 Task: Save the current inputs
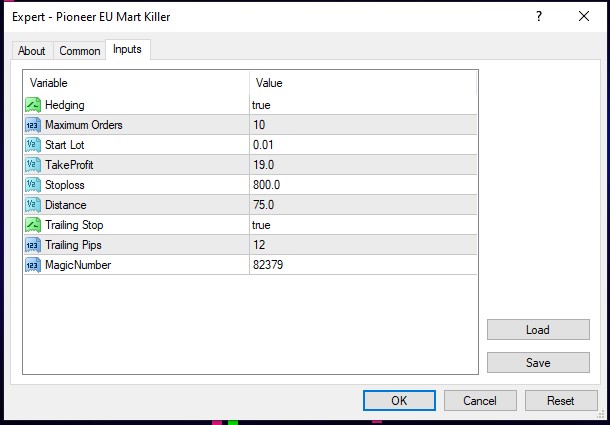point(538,363)
